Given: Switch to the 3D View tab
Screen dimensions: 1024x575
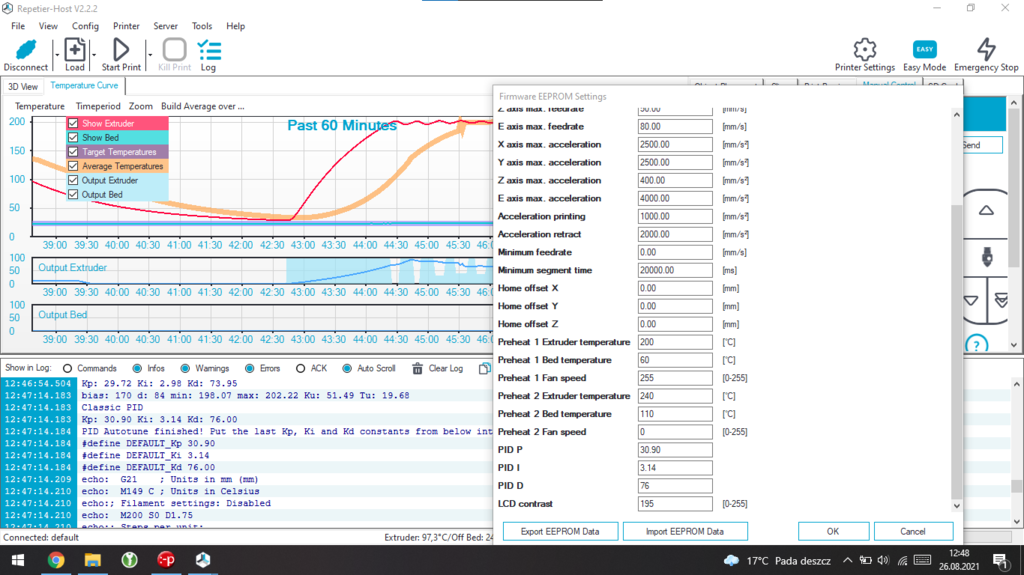Looking at the screenshot, I should coord(22,86).
